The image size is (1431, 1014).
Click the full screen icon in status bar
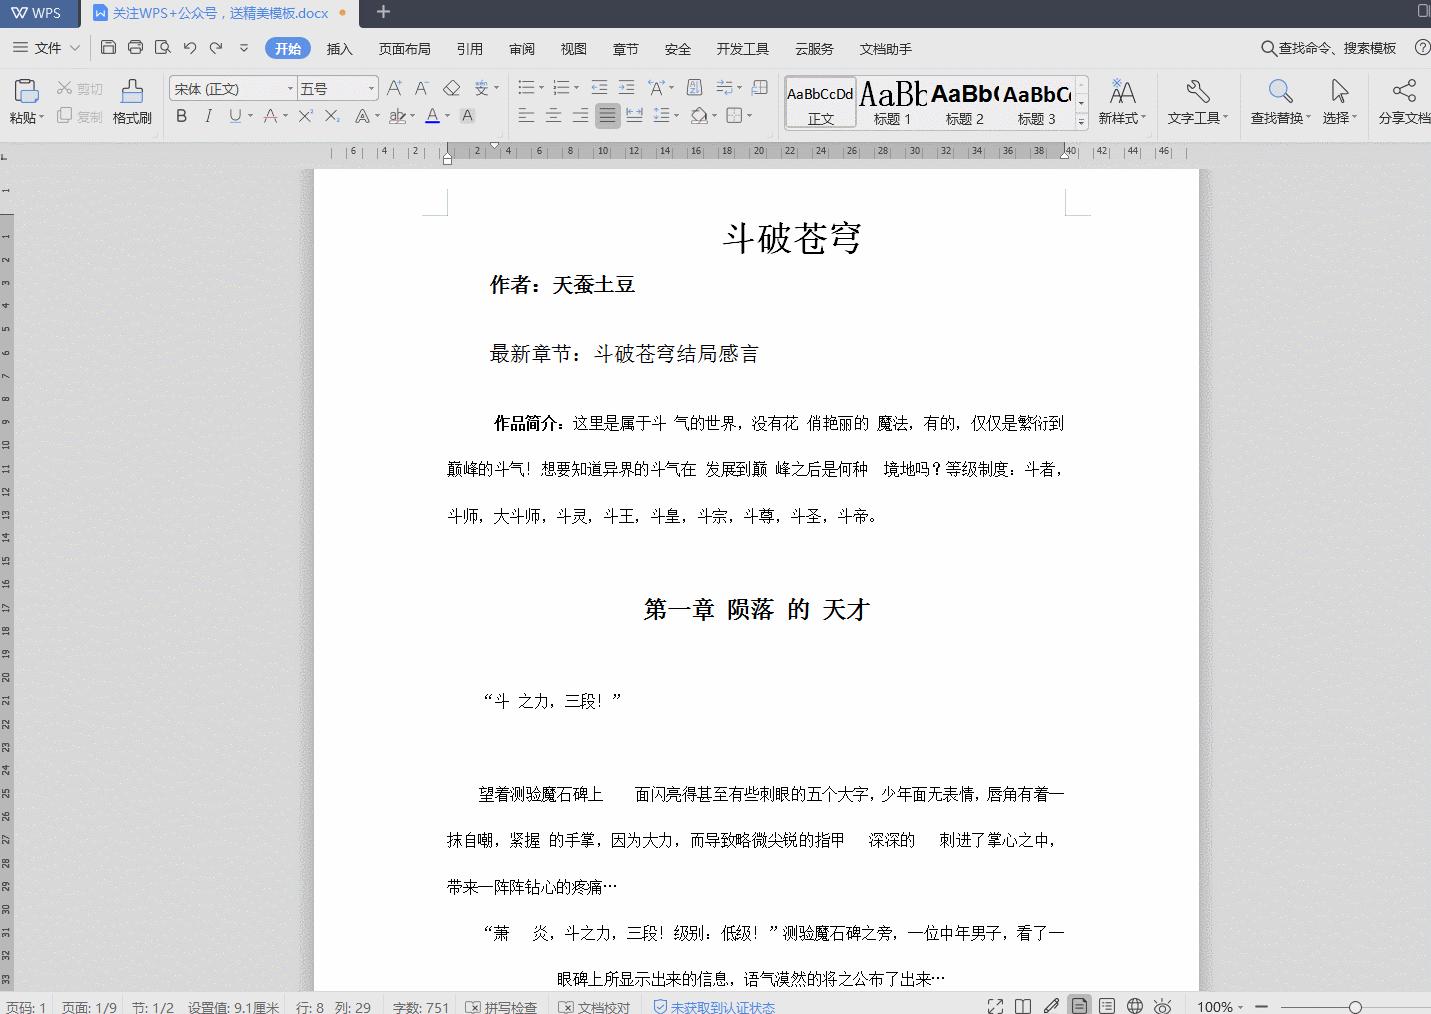pyautogui.click(x=994, y=1006)
